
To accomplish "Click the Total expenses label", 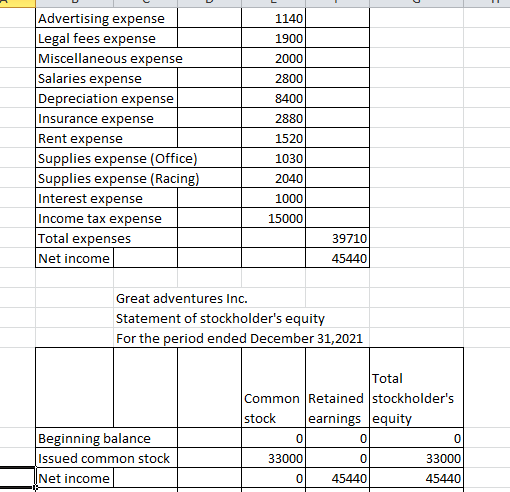I will point(84,238).
